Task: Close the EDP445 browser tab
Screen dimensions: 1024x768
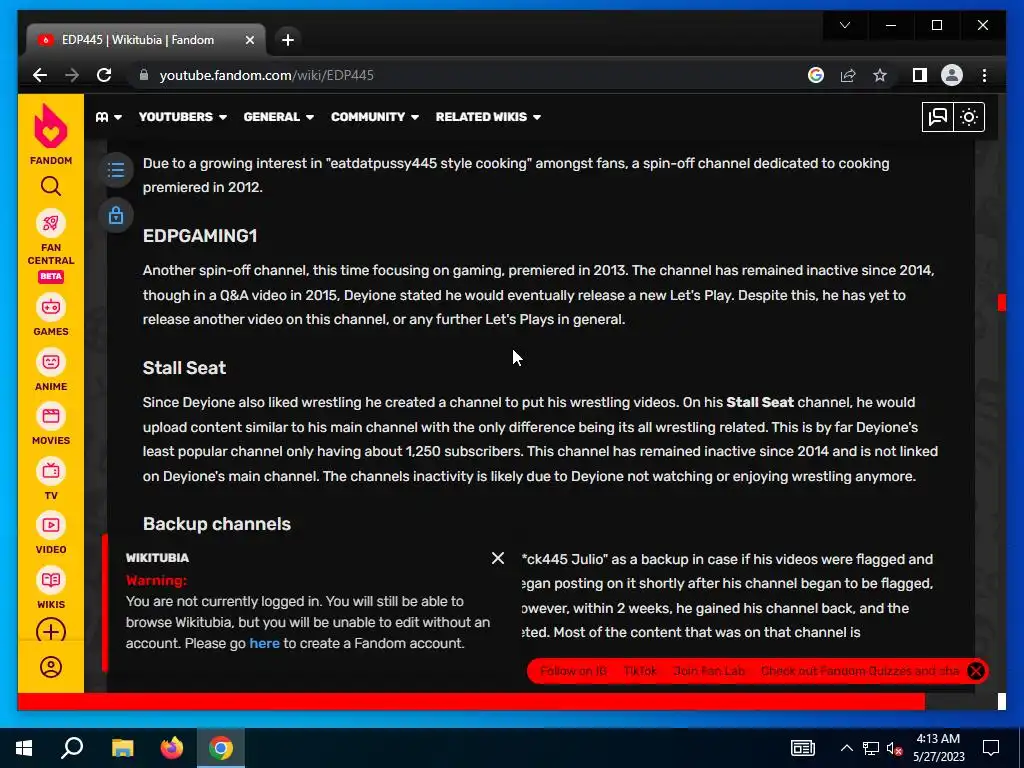Action: coord(249,40)
